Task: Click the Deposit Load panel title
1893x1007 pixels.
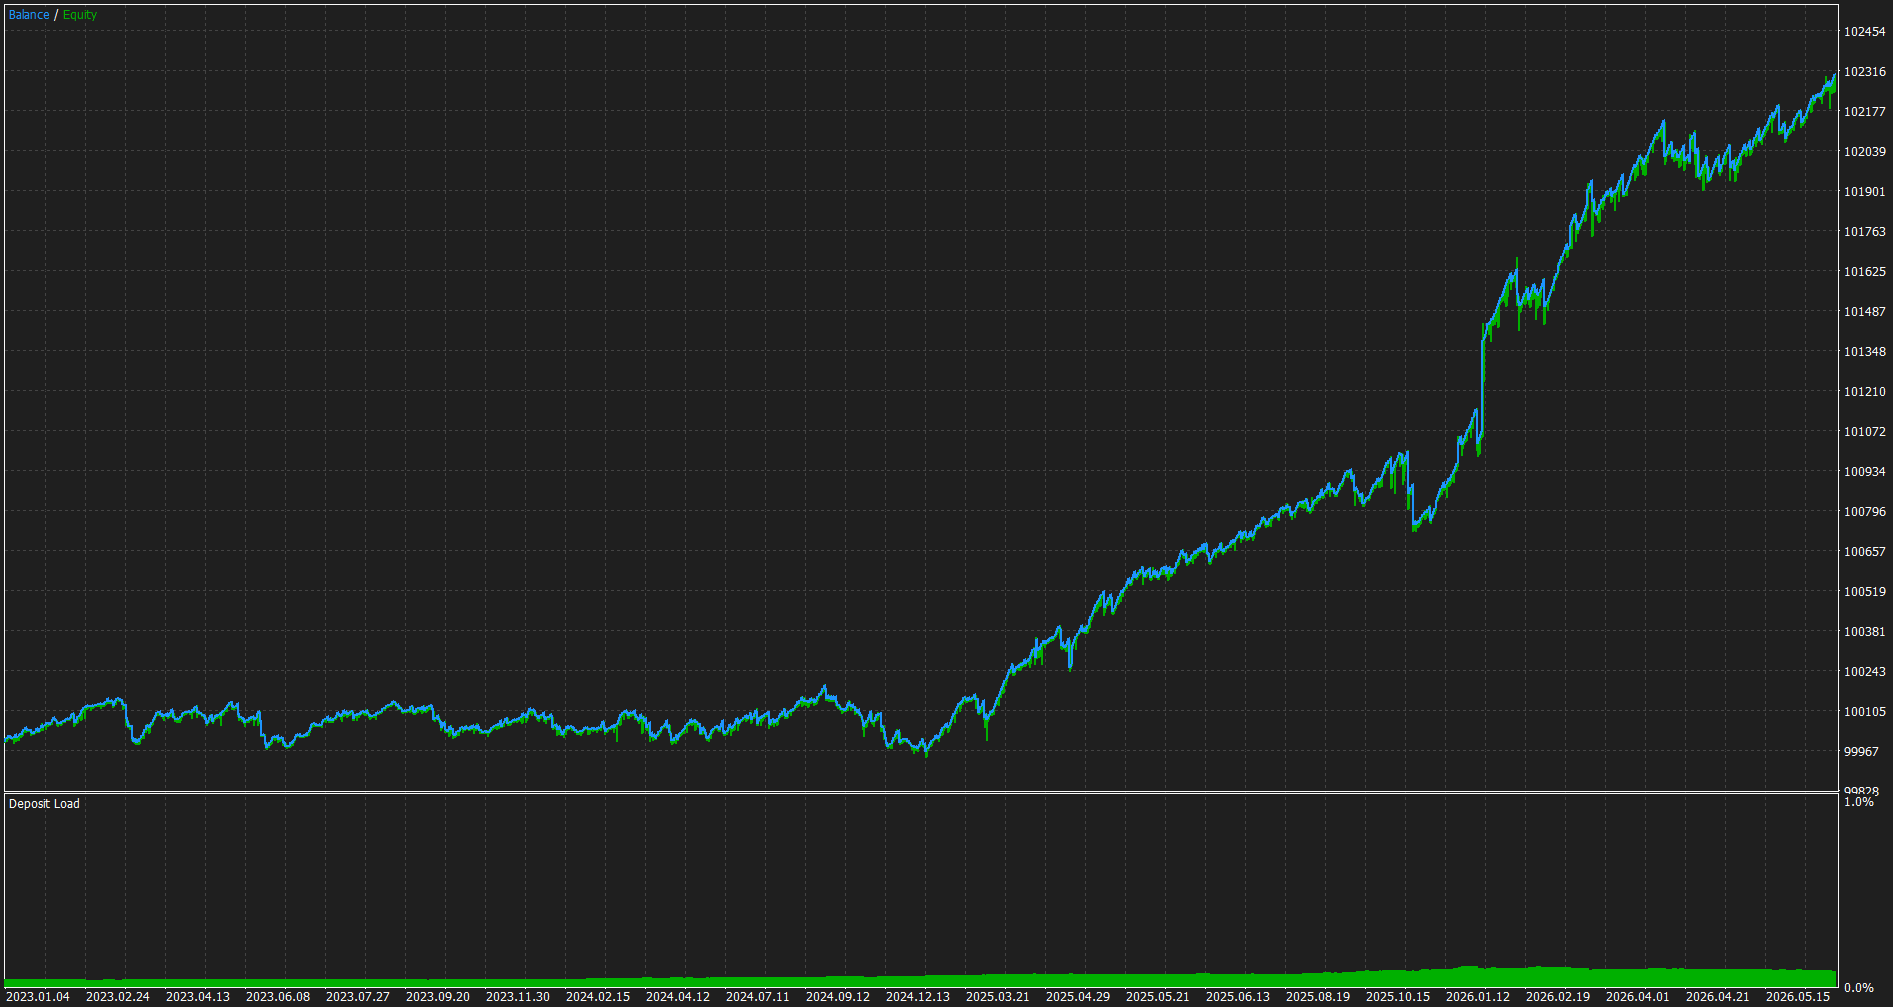Action: pyautogui.click(x=44, y=804)
